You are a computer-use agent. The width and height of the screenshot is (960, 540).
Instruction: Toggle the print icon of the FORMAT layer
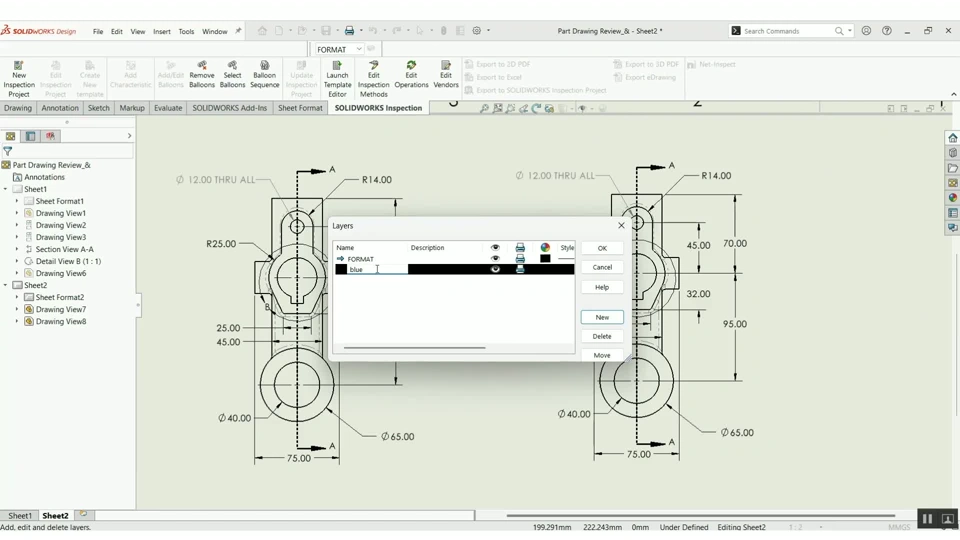coord(520,259)
